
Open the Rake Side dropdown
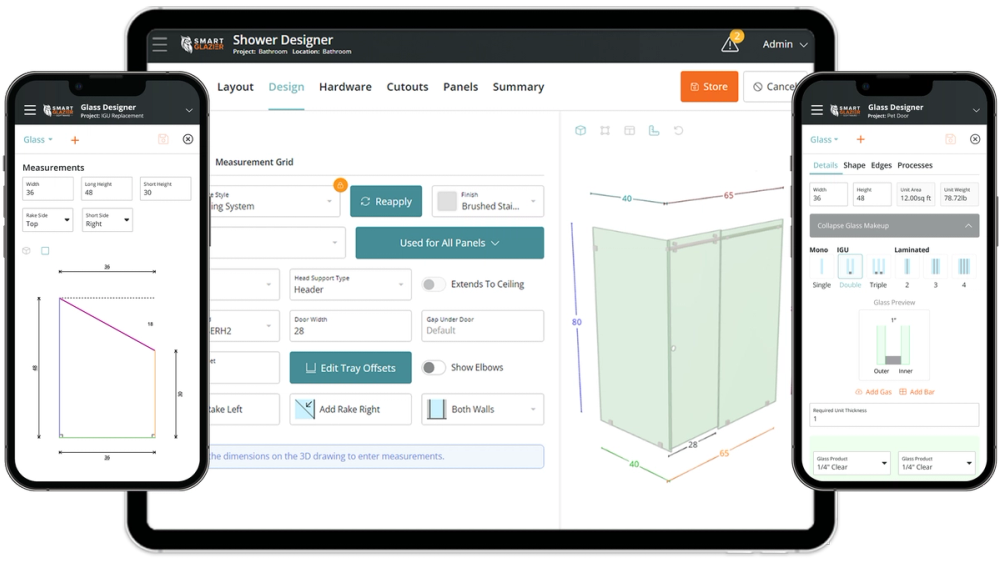click(48, 220)
